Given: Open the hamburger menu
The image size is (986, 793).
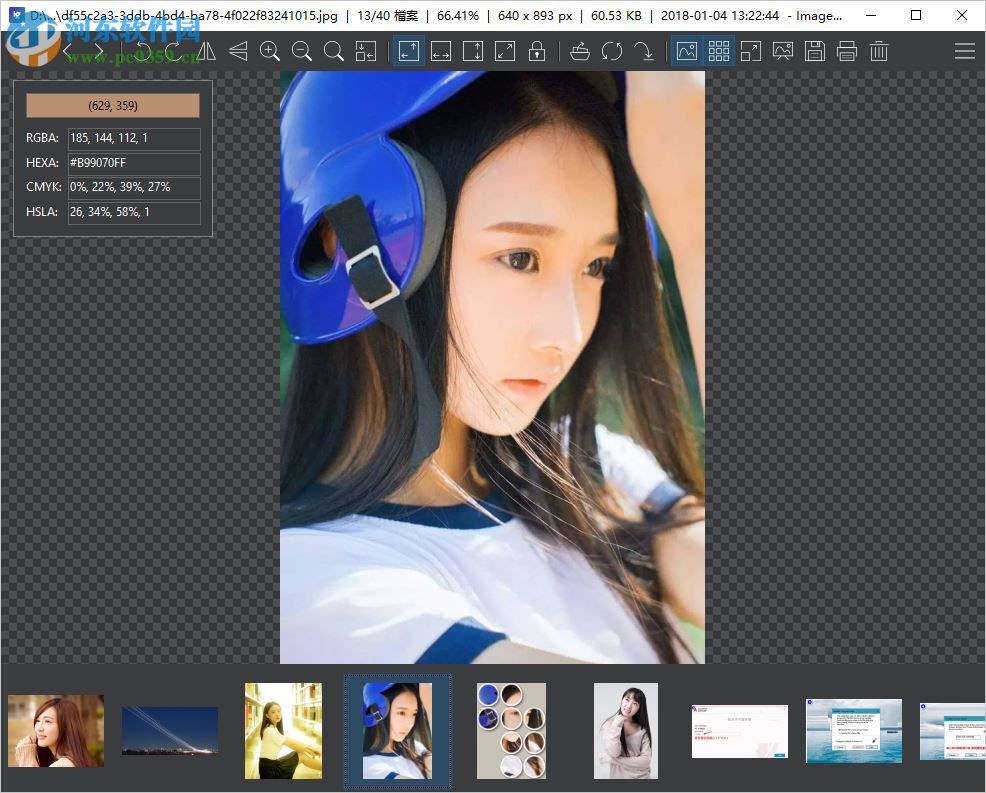Looking at the screenshot, I should [965, 50].
